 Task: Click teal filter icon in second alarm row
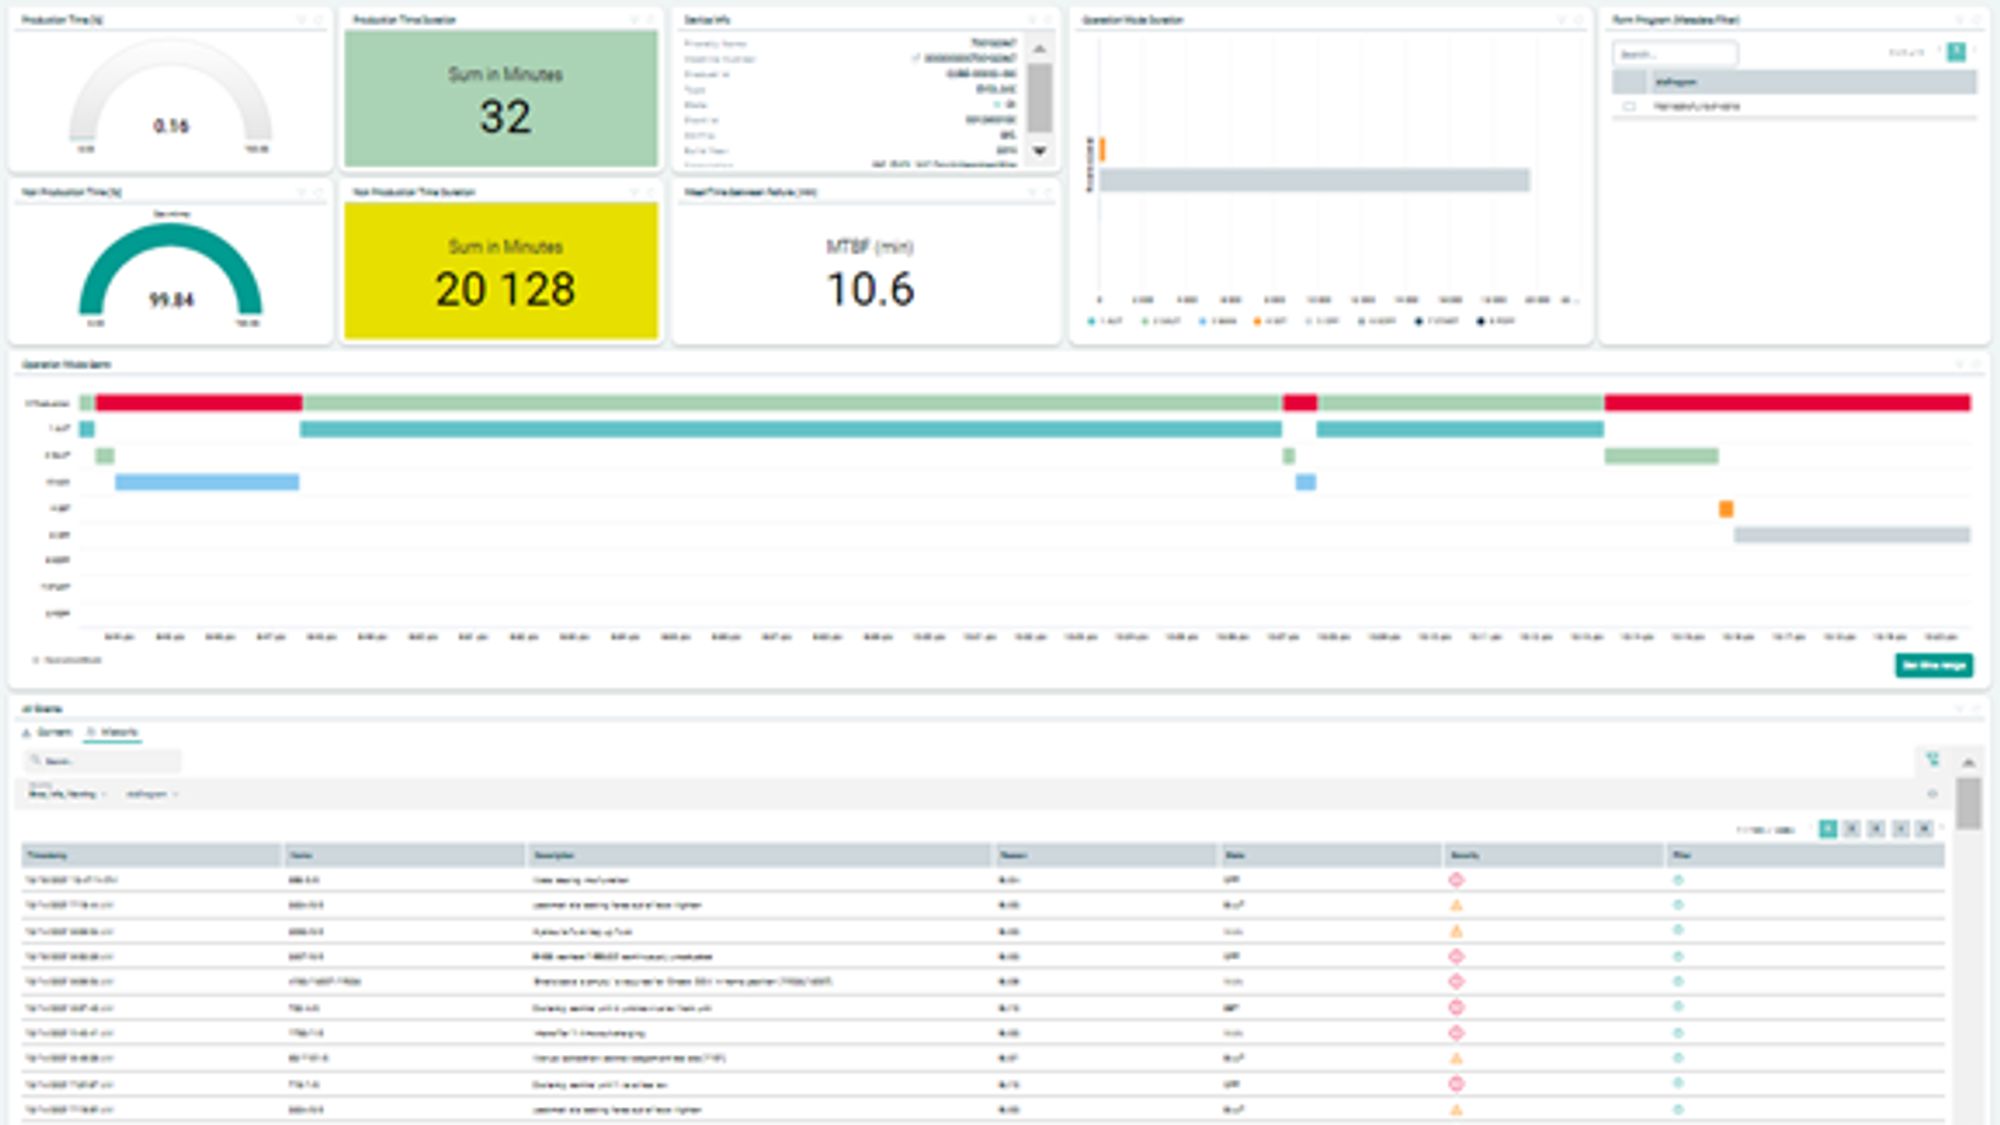[1678, 905]
